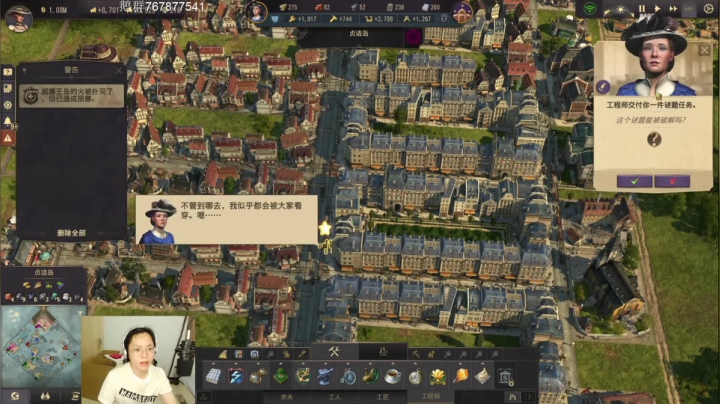This screenshot has height=404, width=720.
Task: Open the newspaper sidebar icon
Action: tap(8, 88)
